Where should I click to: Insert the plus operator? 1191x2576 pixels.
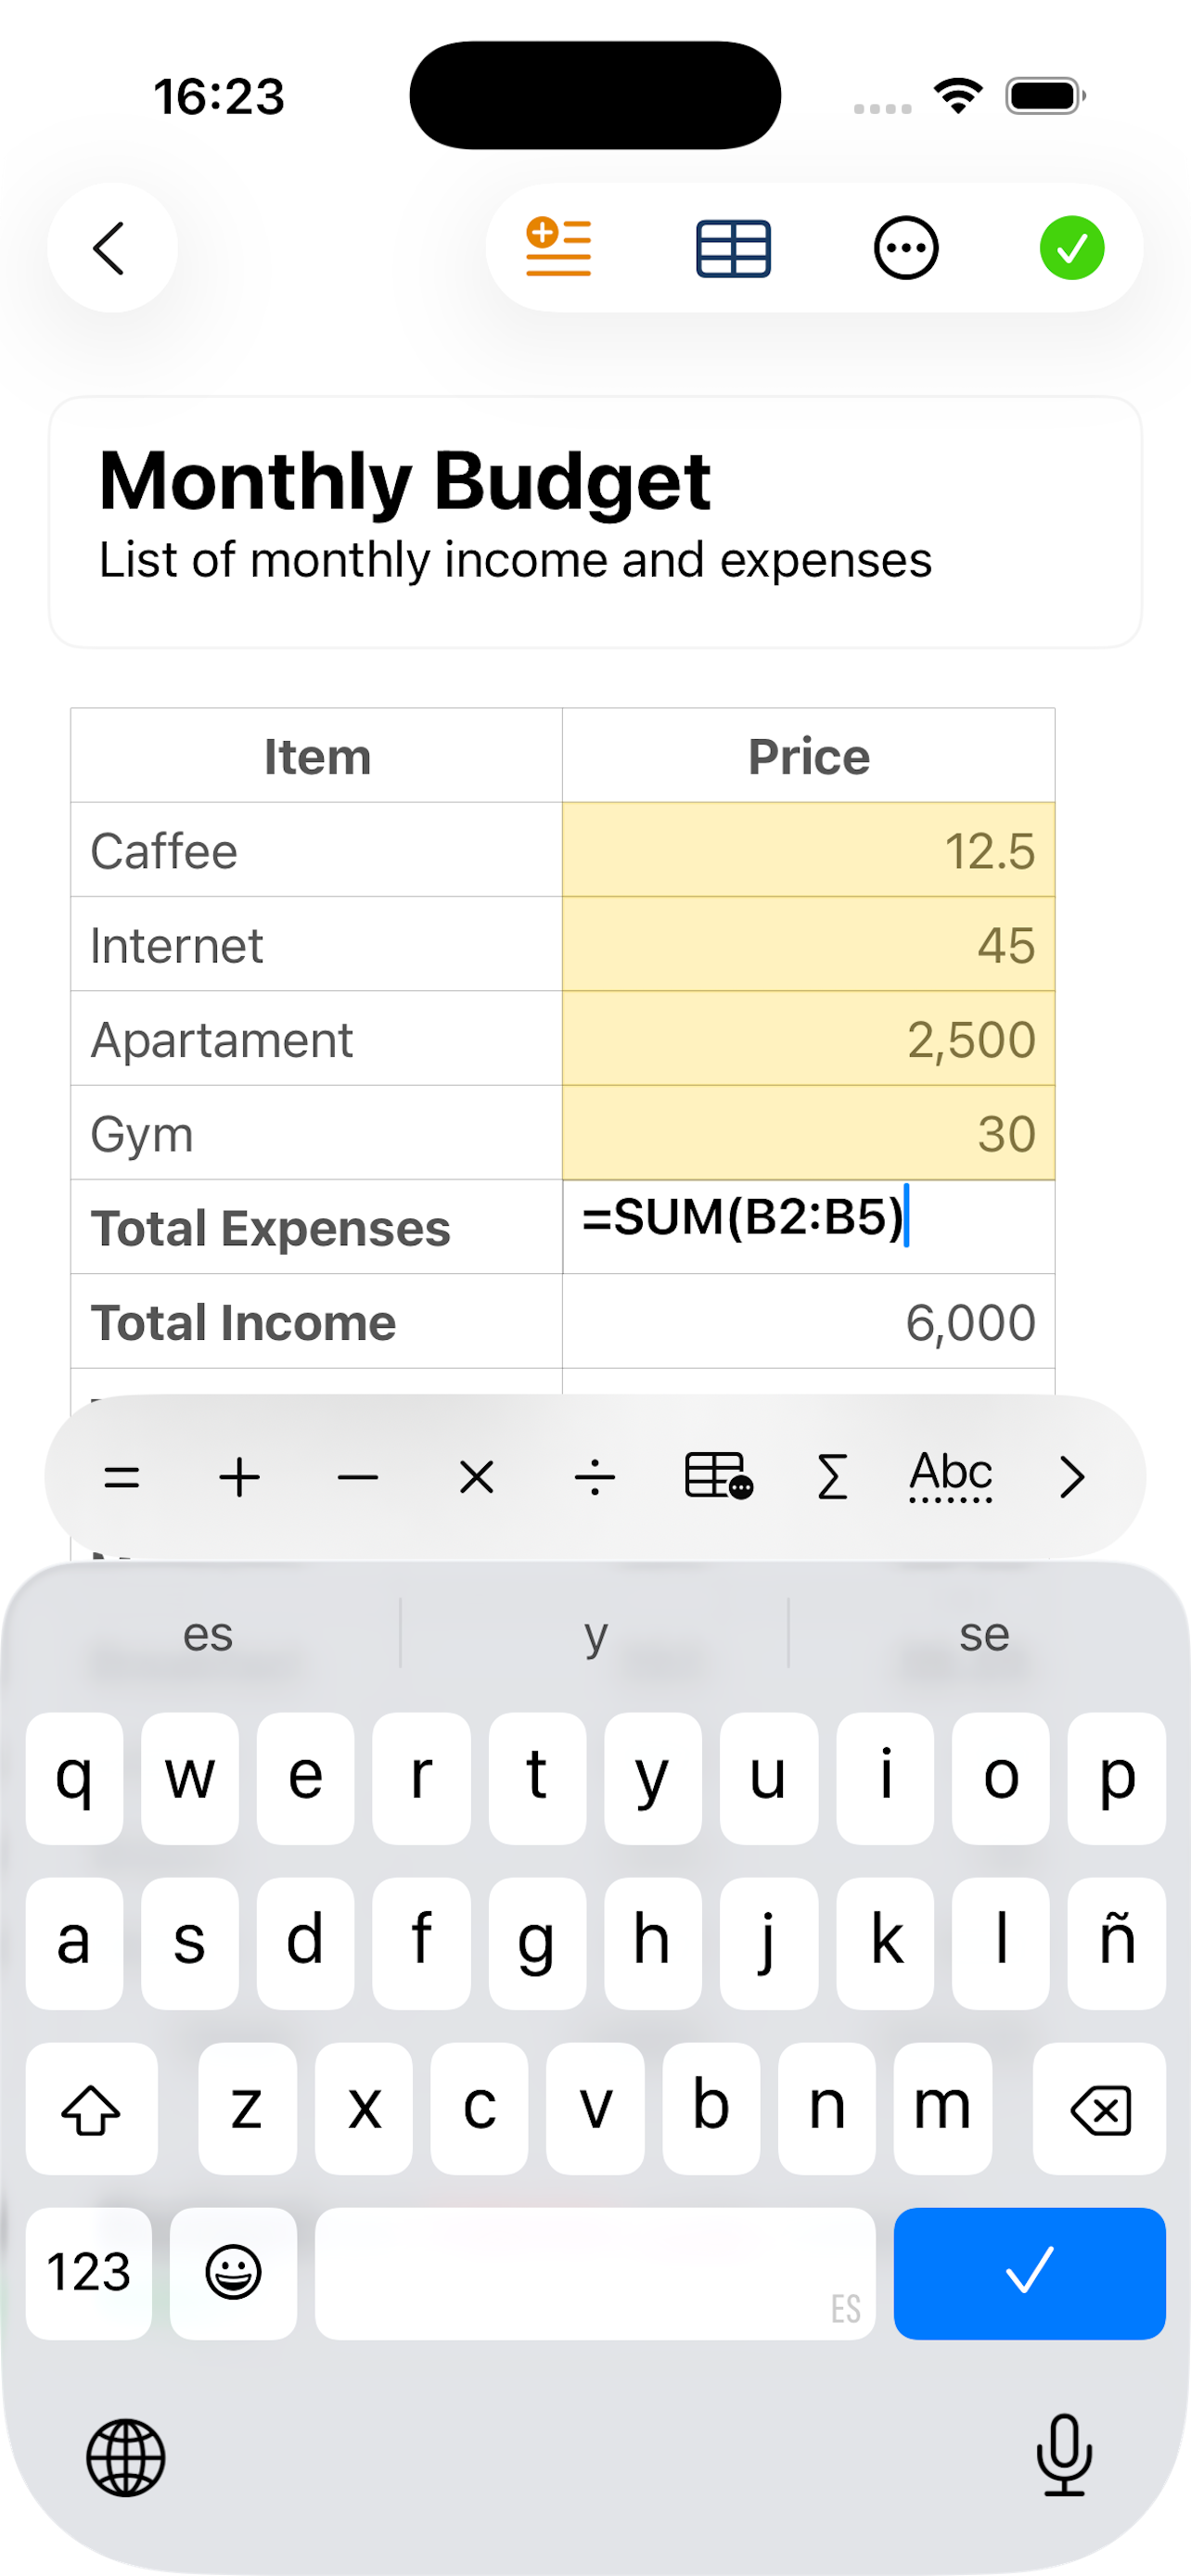point(240,1477)
